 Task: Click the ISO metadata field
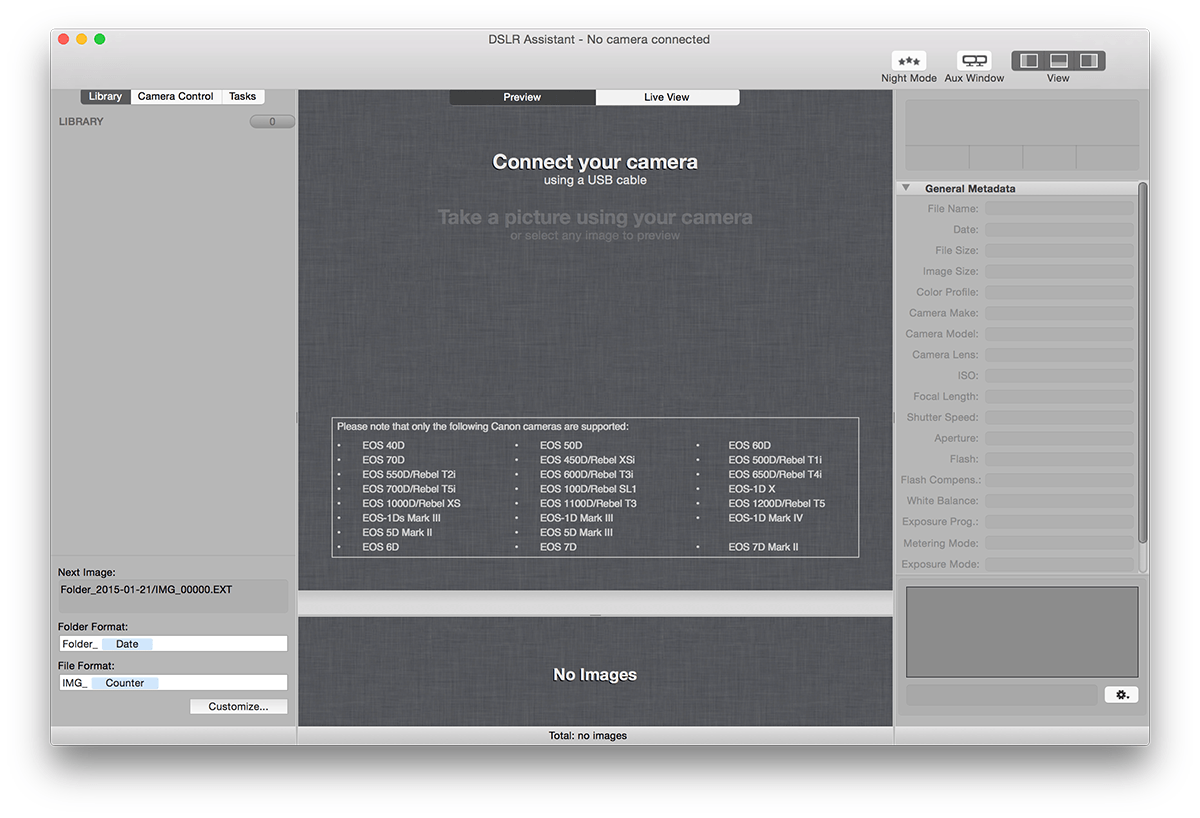coord(1060,376)
